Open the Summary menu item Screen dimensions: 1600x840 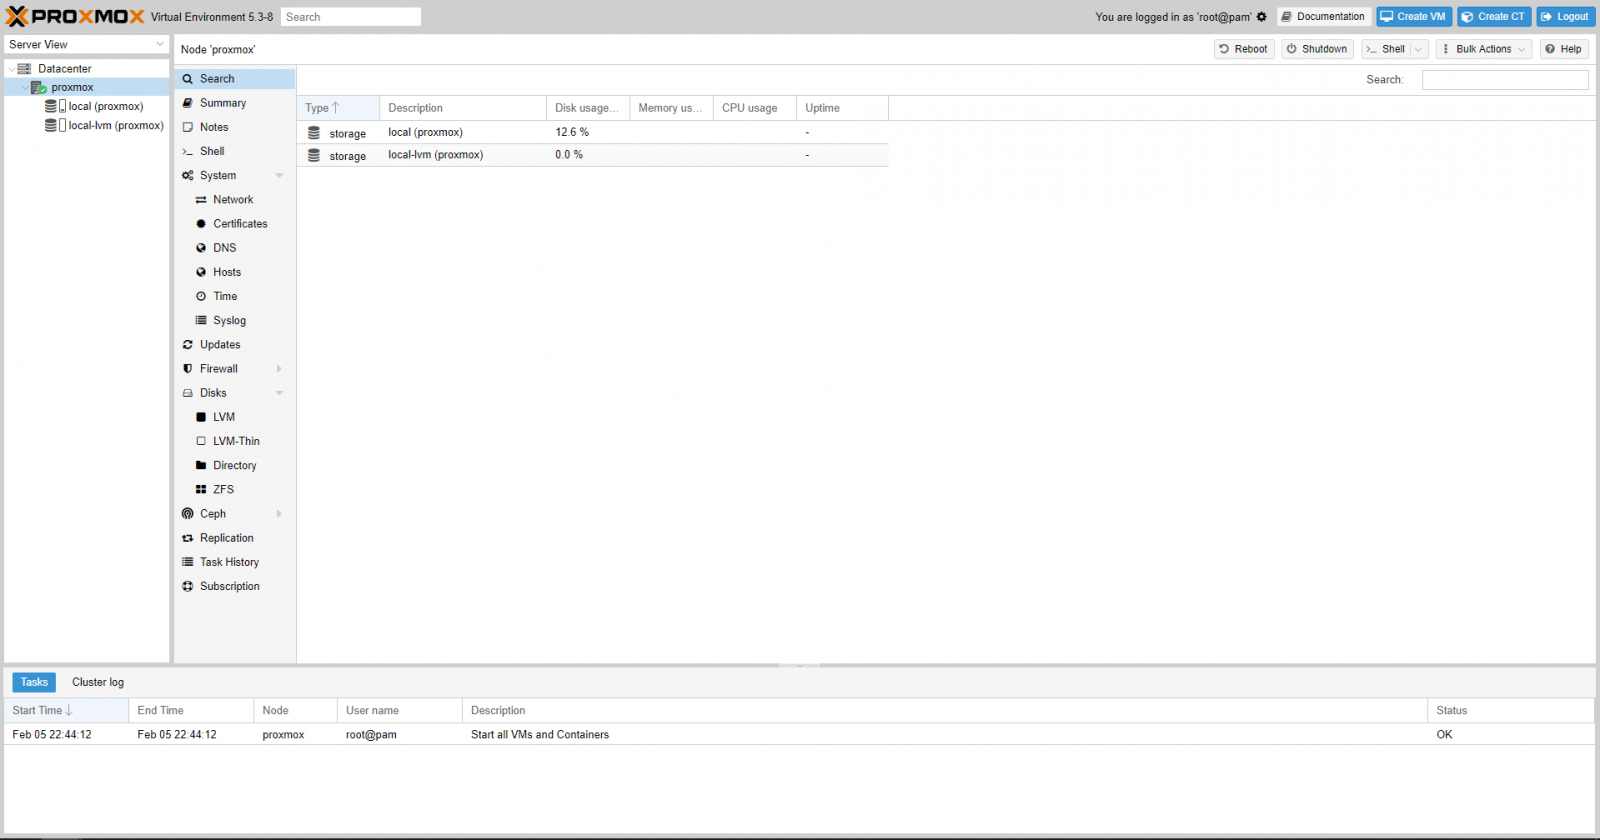click(x=235, y=103)
